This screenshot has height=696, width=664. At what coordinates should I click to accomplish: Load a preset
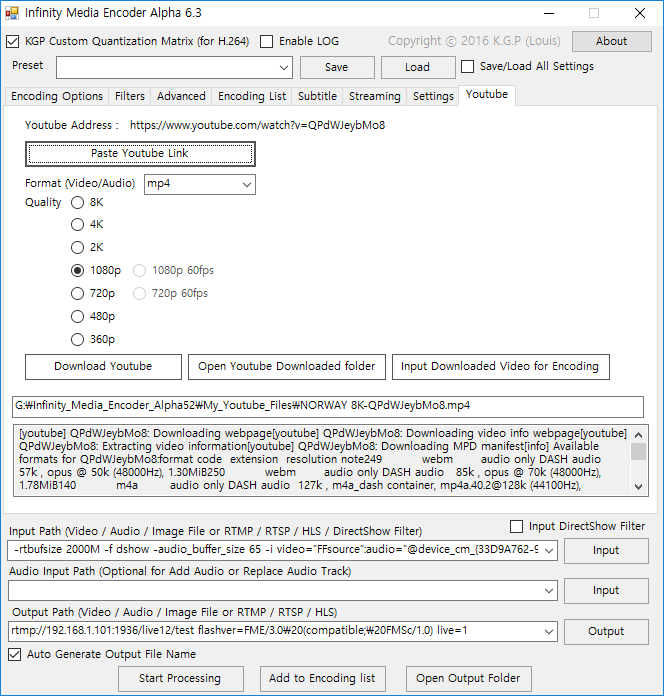click(x=418, y=67)
